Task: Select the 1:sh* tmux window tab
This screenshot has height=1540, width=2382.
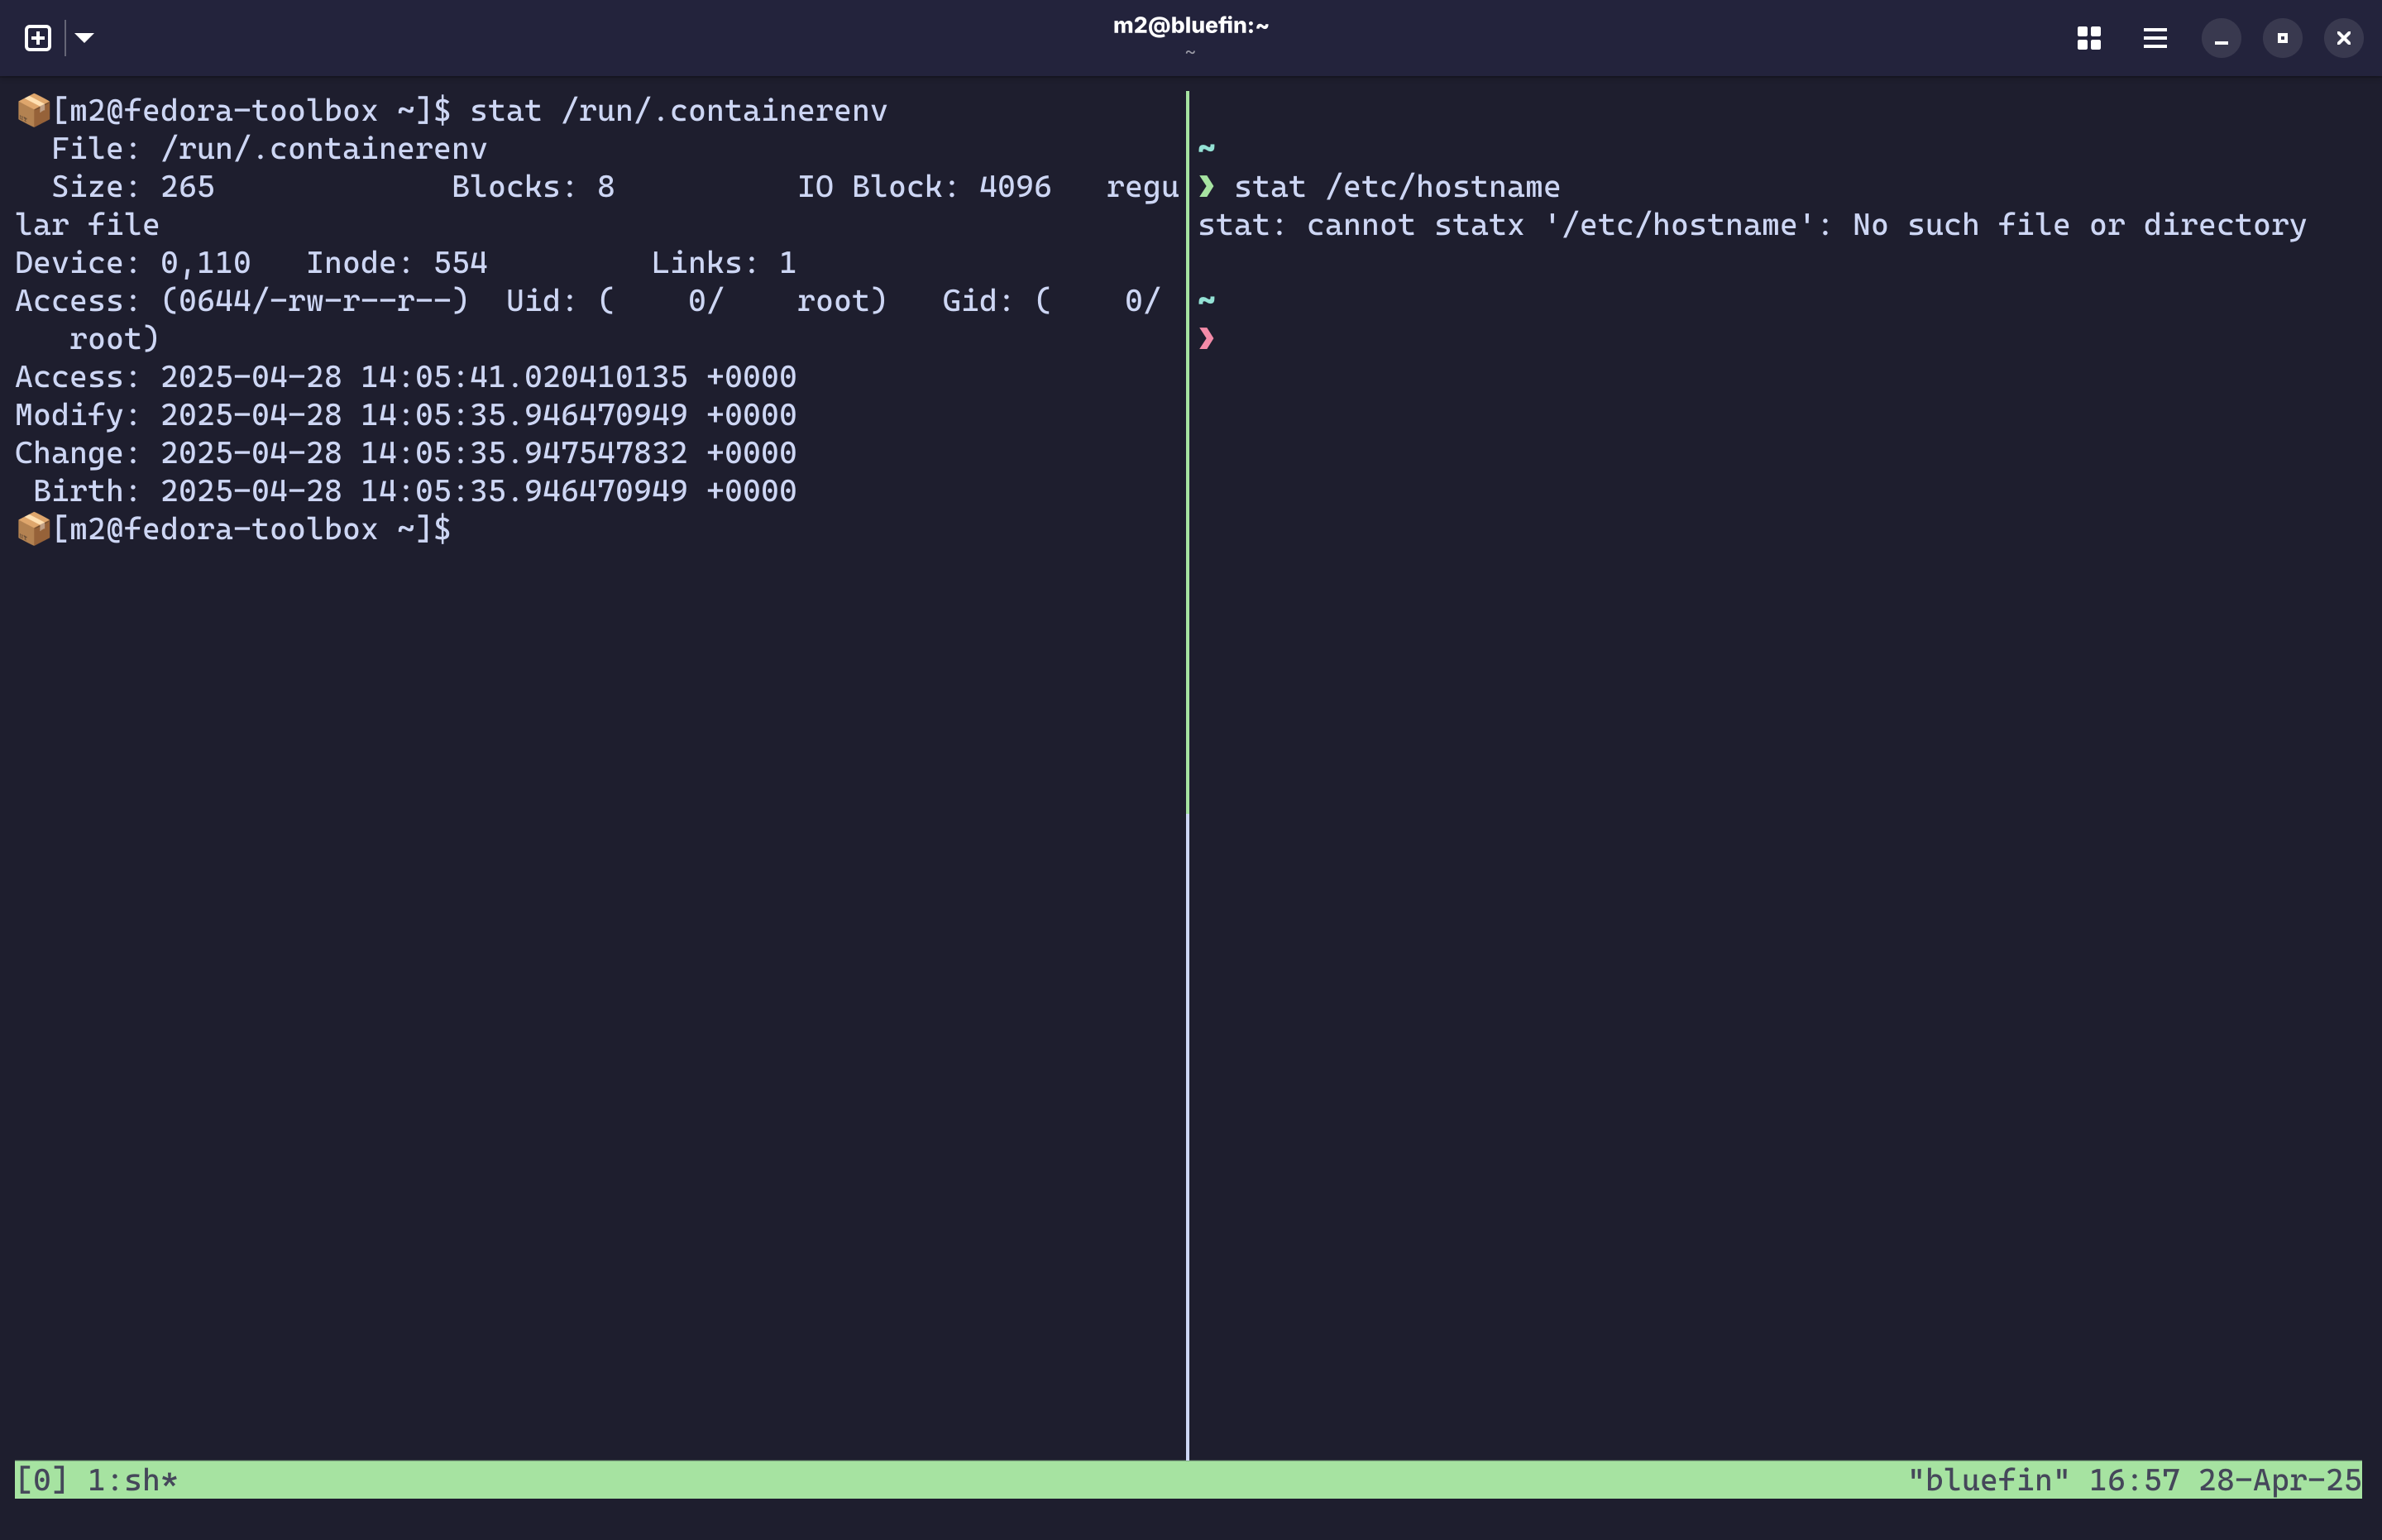Action: point(132,1480)
